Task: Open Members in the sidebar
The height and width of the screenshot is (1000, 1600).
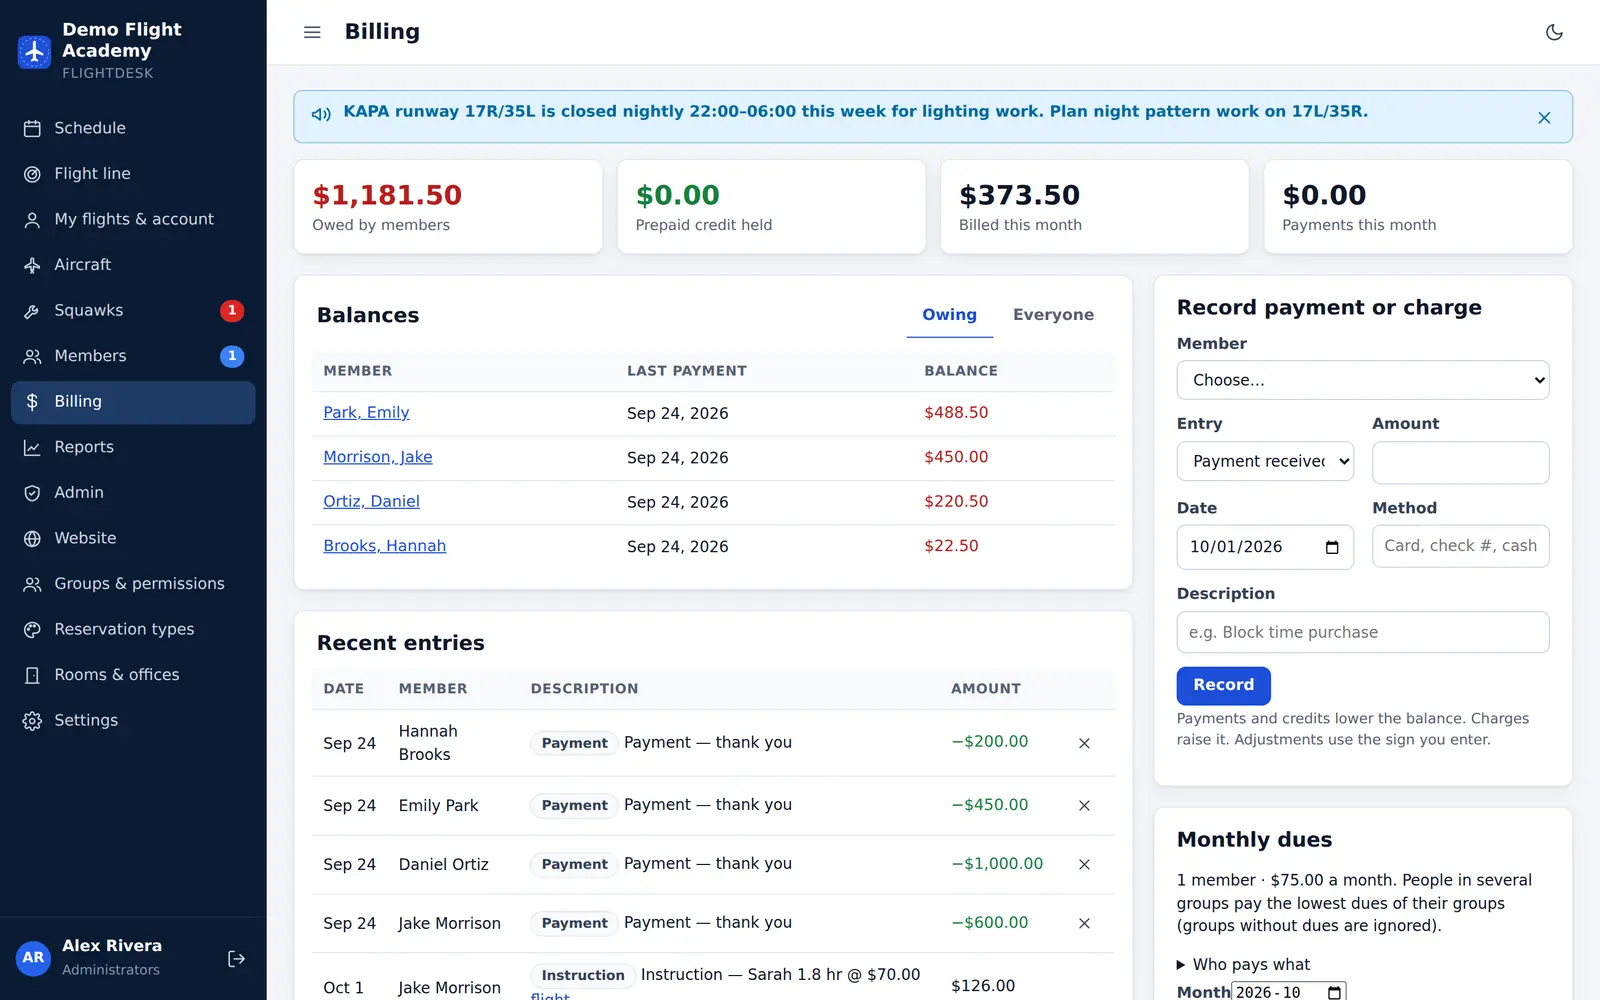Action: coord(133,356)
